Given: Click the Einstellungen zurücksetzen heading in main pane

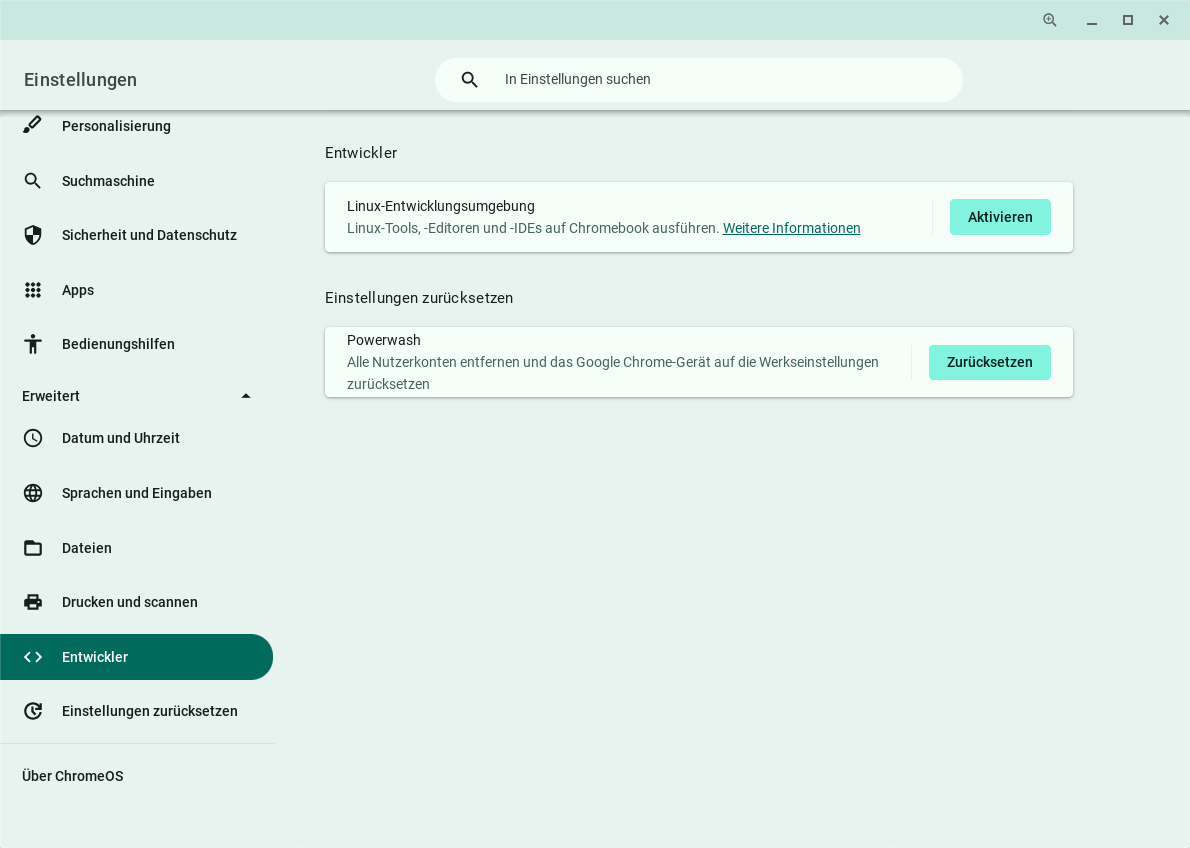Looking at the screenshot, I should (x=419, y=298).
